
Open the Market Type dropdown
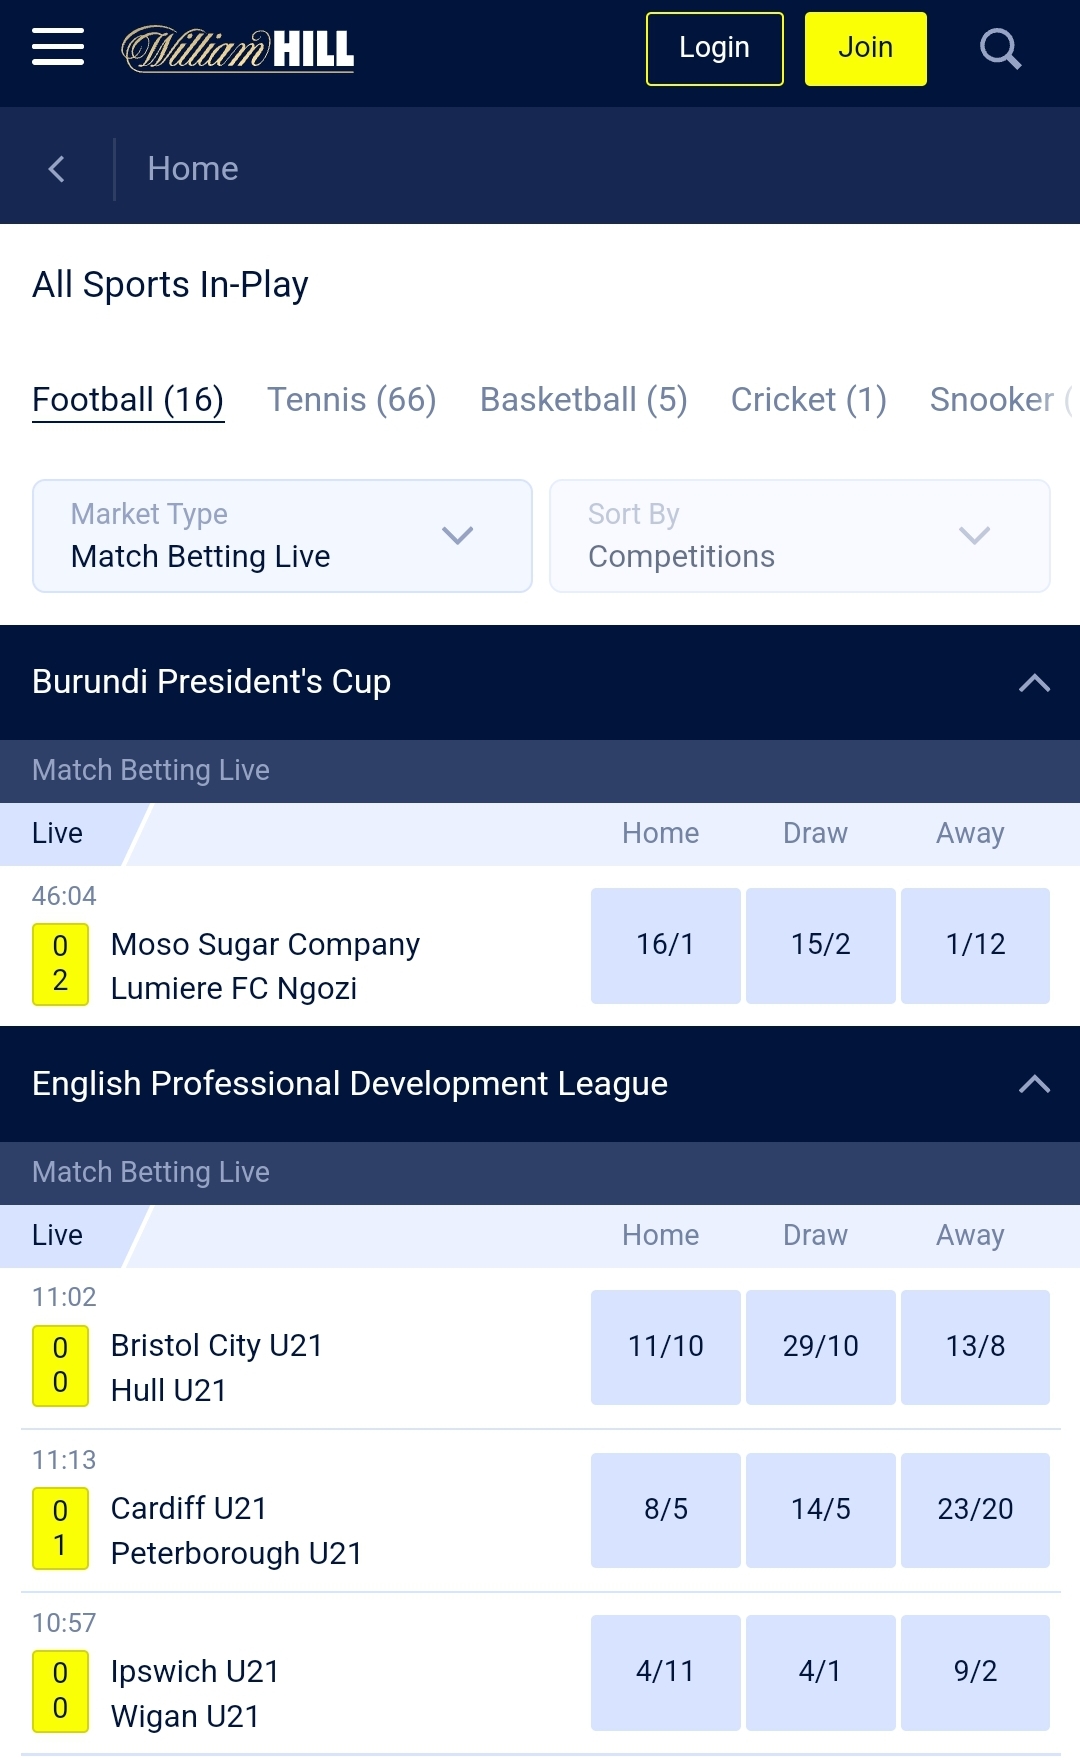(281, 536)
